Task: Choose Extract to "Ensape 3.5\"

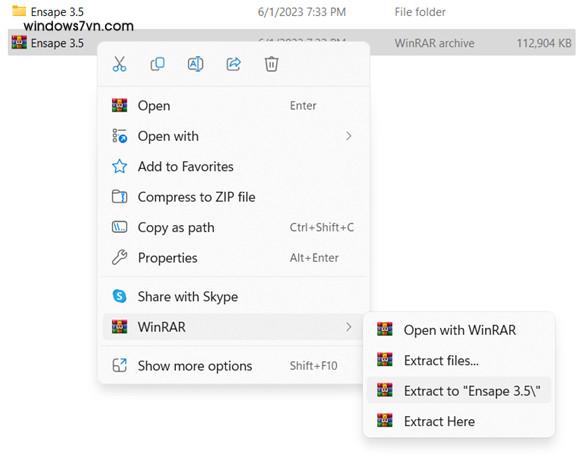Action: click(459, 391)
